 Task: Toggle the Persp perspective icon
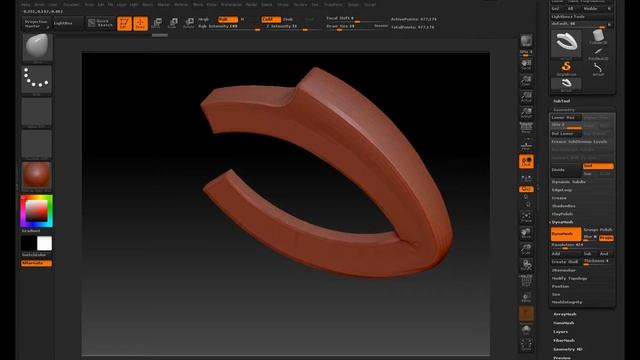526,129
